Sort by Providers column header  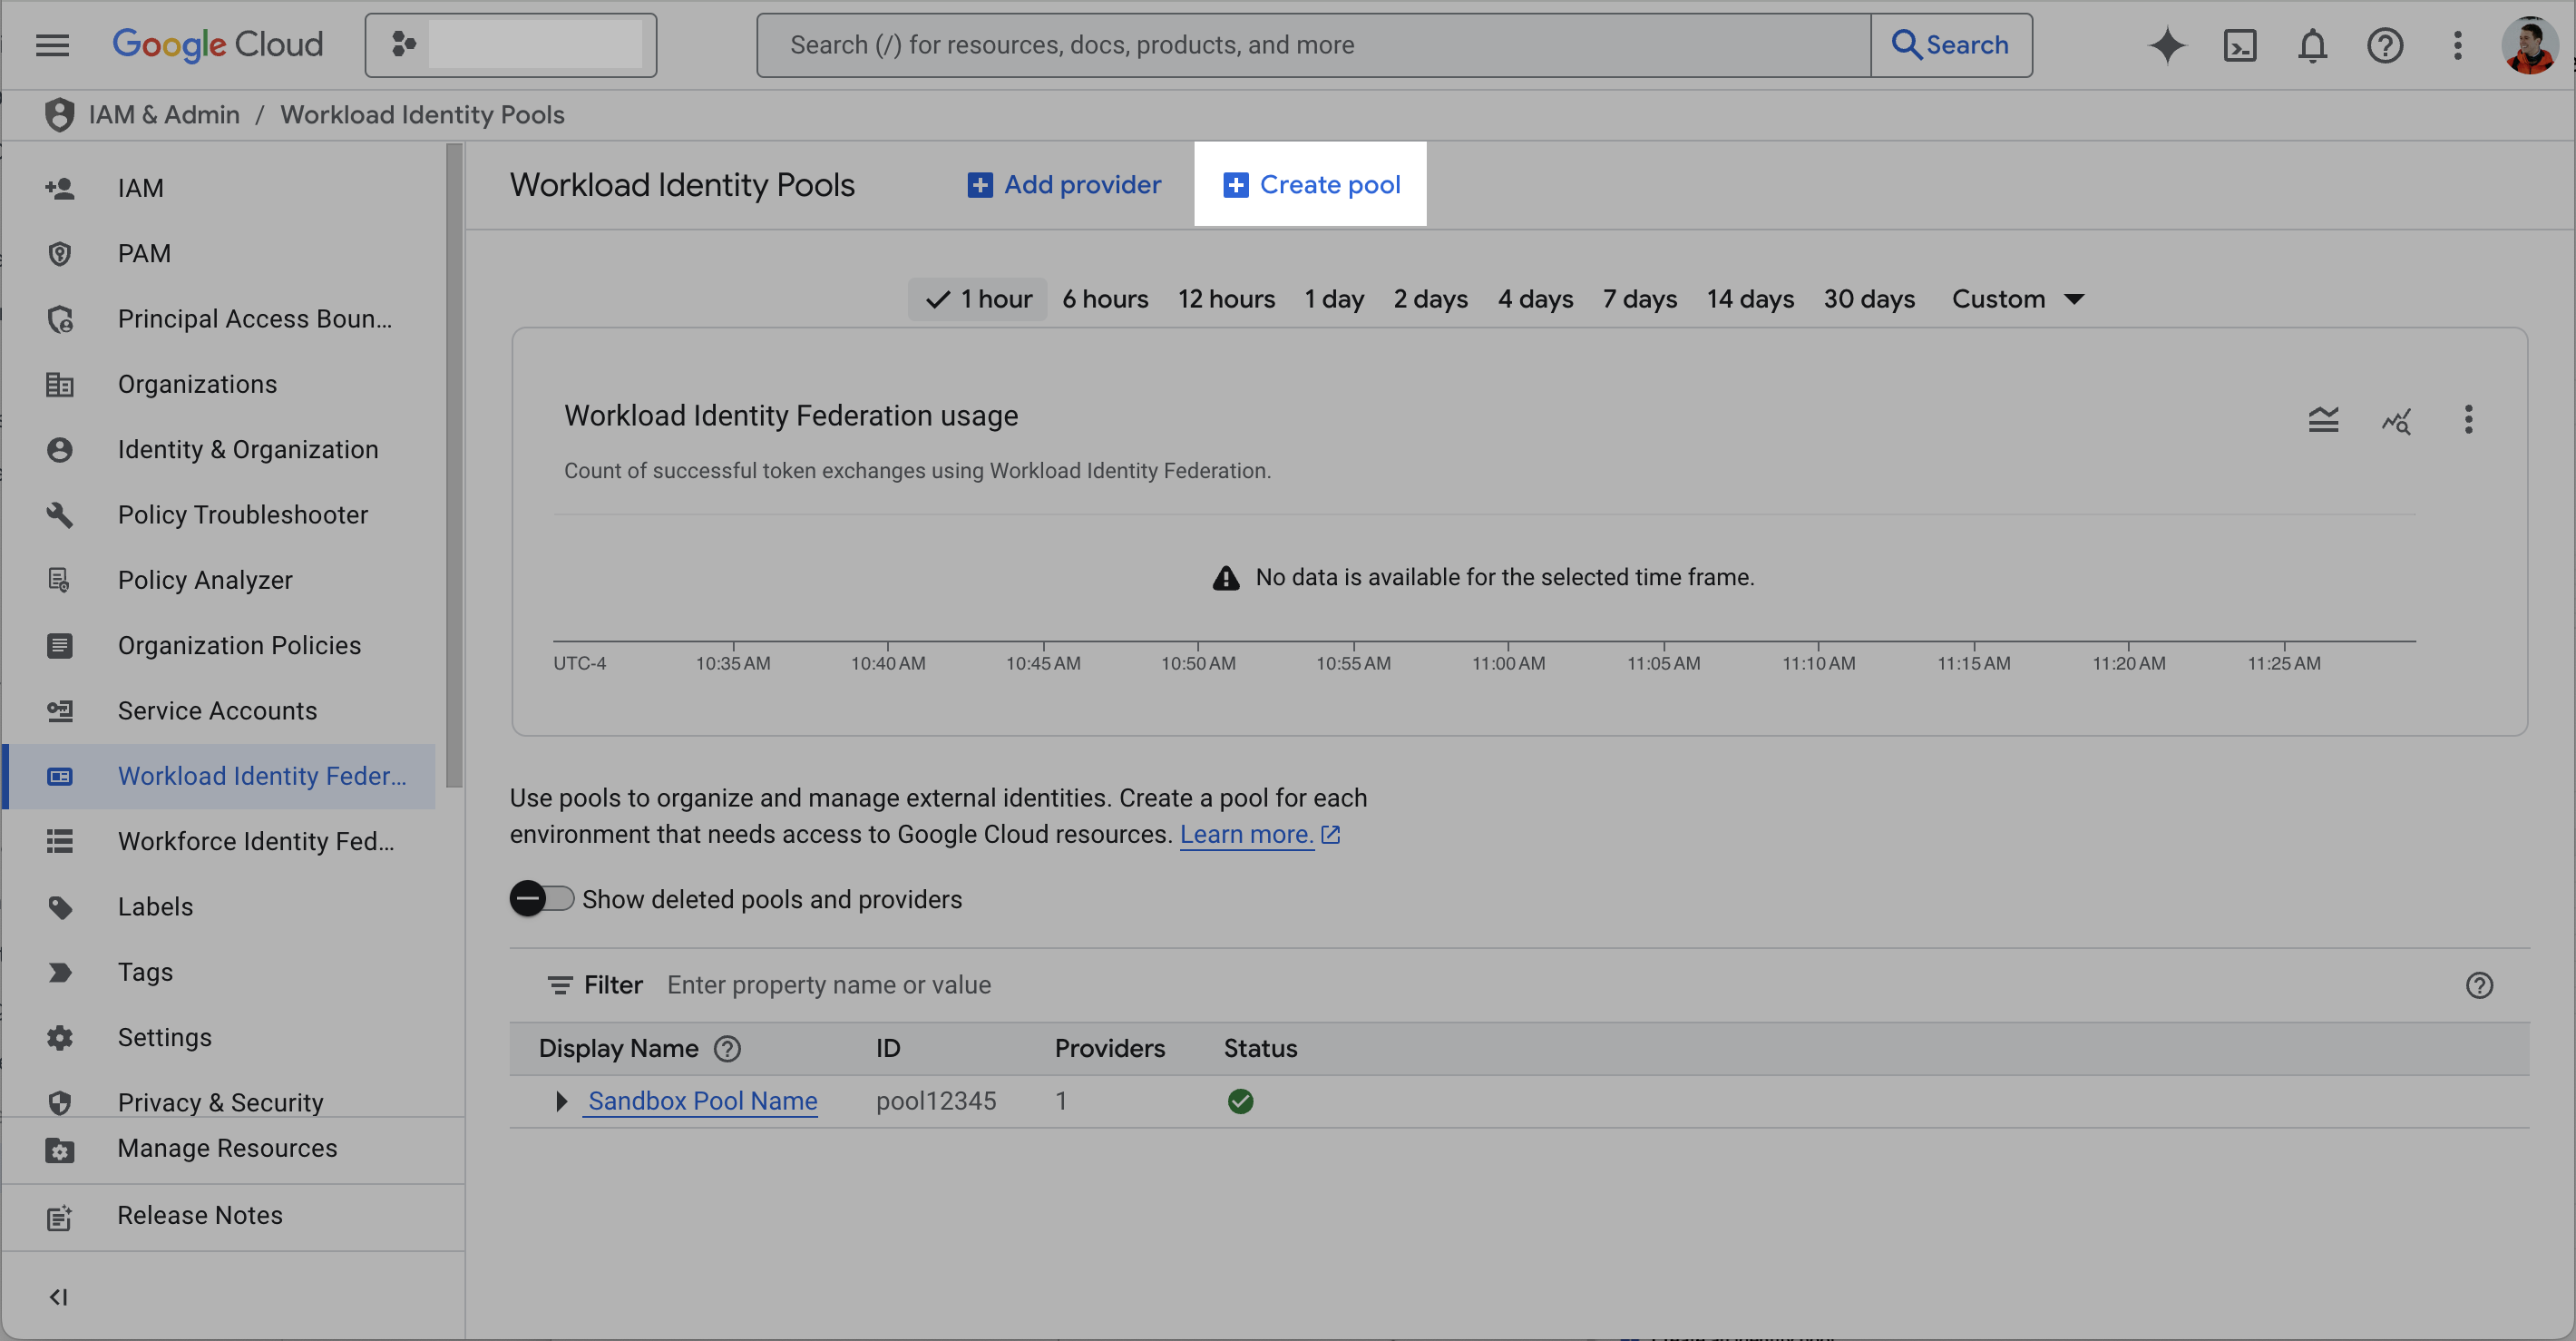click(x=1110, y=1049)
